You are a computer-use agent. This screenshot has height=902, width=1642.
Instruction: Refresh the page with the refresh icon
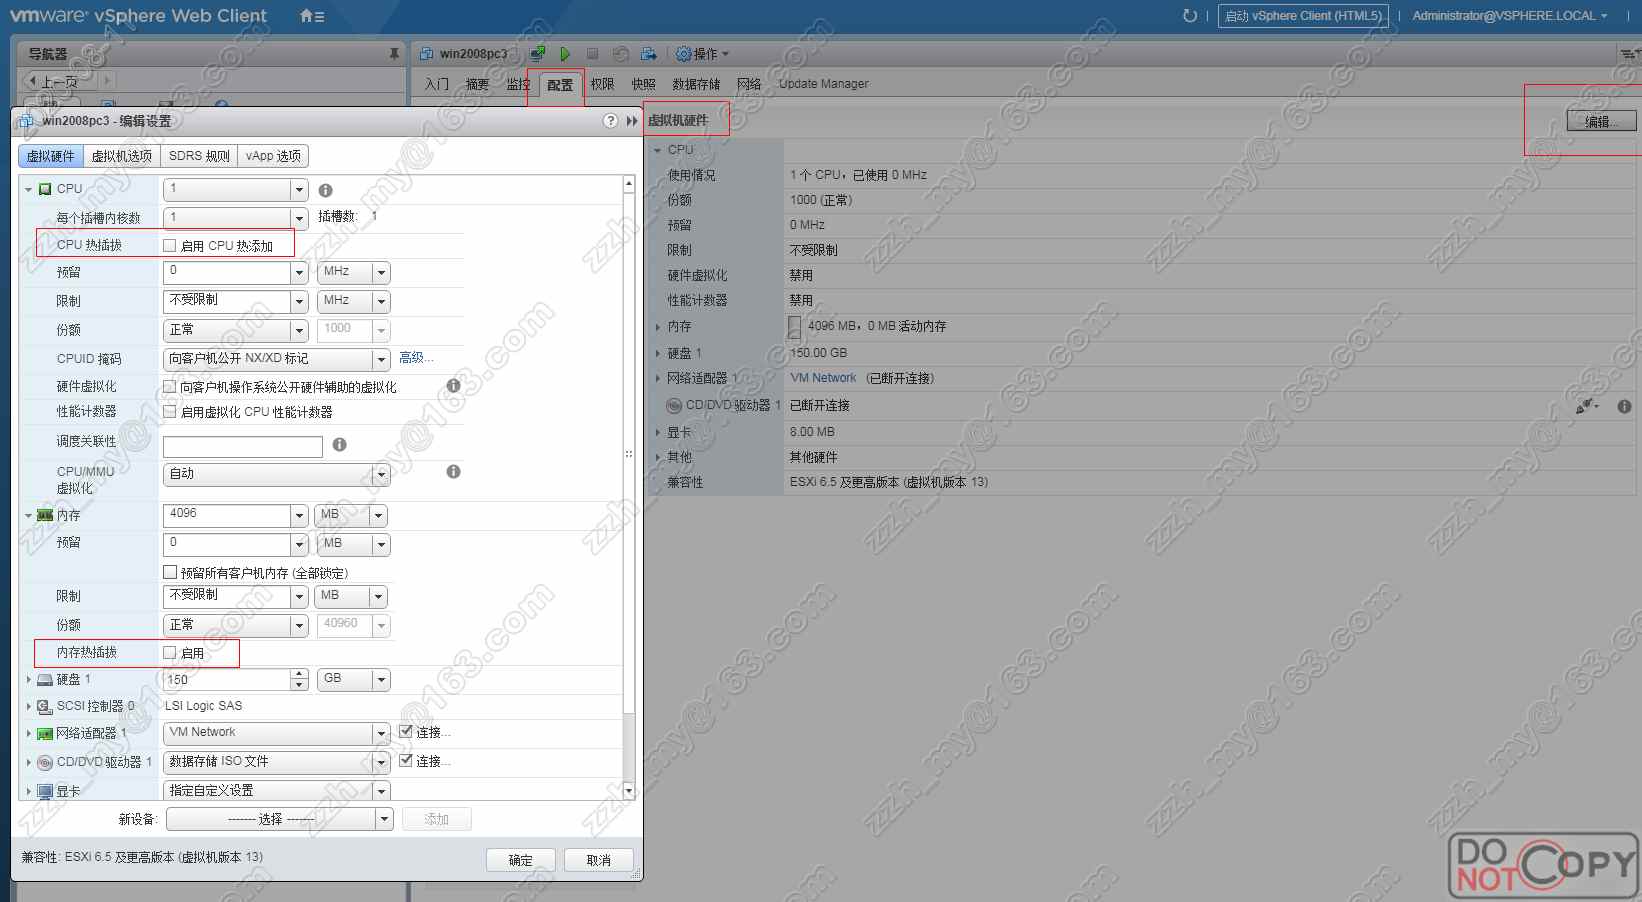1189,16
